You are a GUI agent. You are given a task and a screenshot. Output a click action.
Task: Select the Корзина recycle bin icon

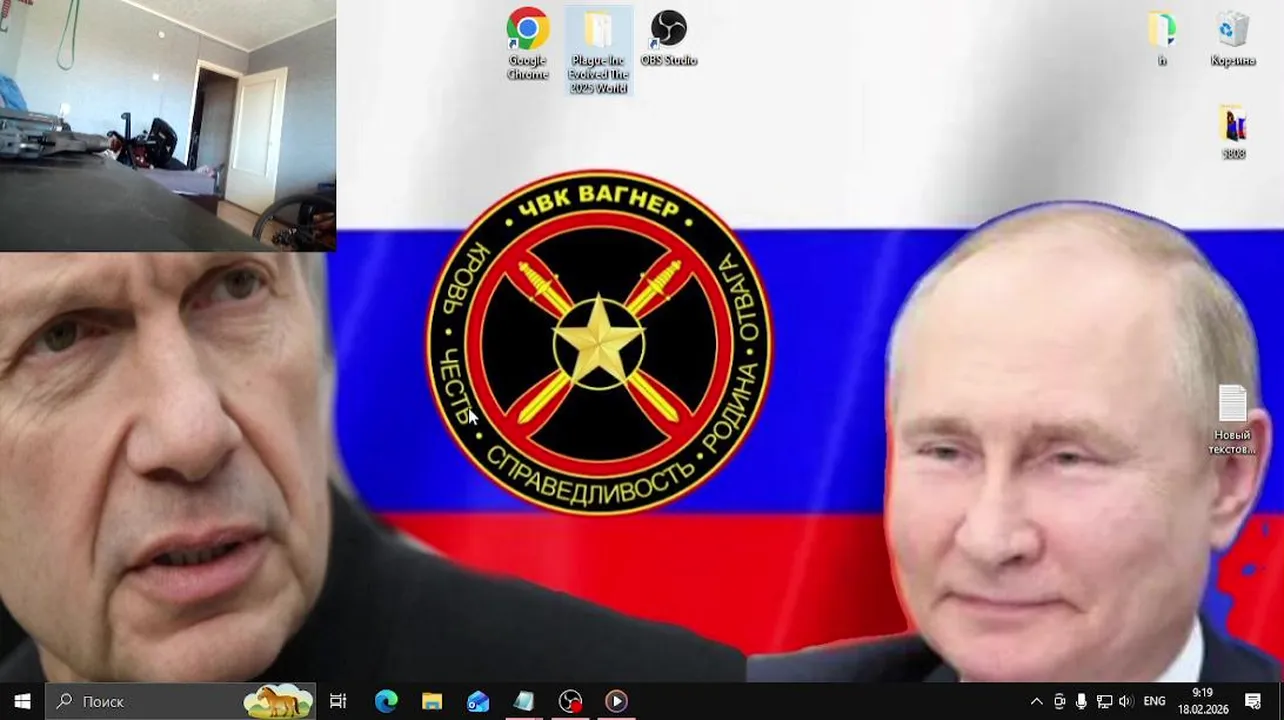[1233, 39]
